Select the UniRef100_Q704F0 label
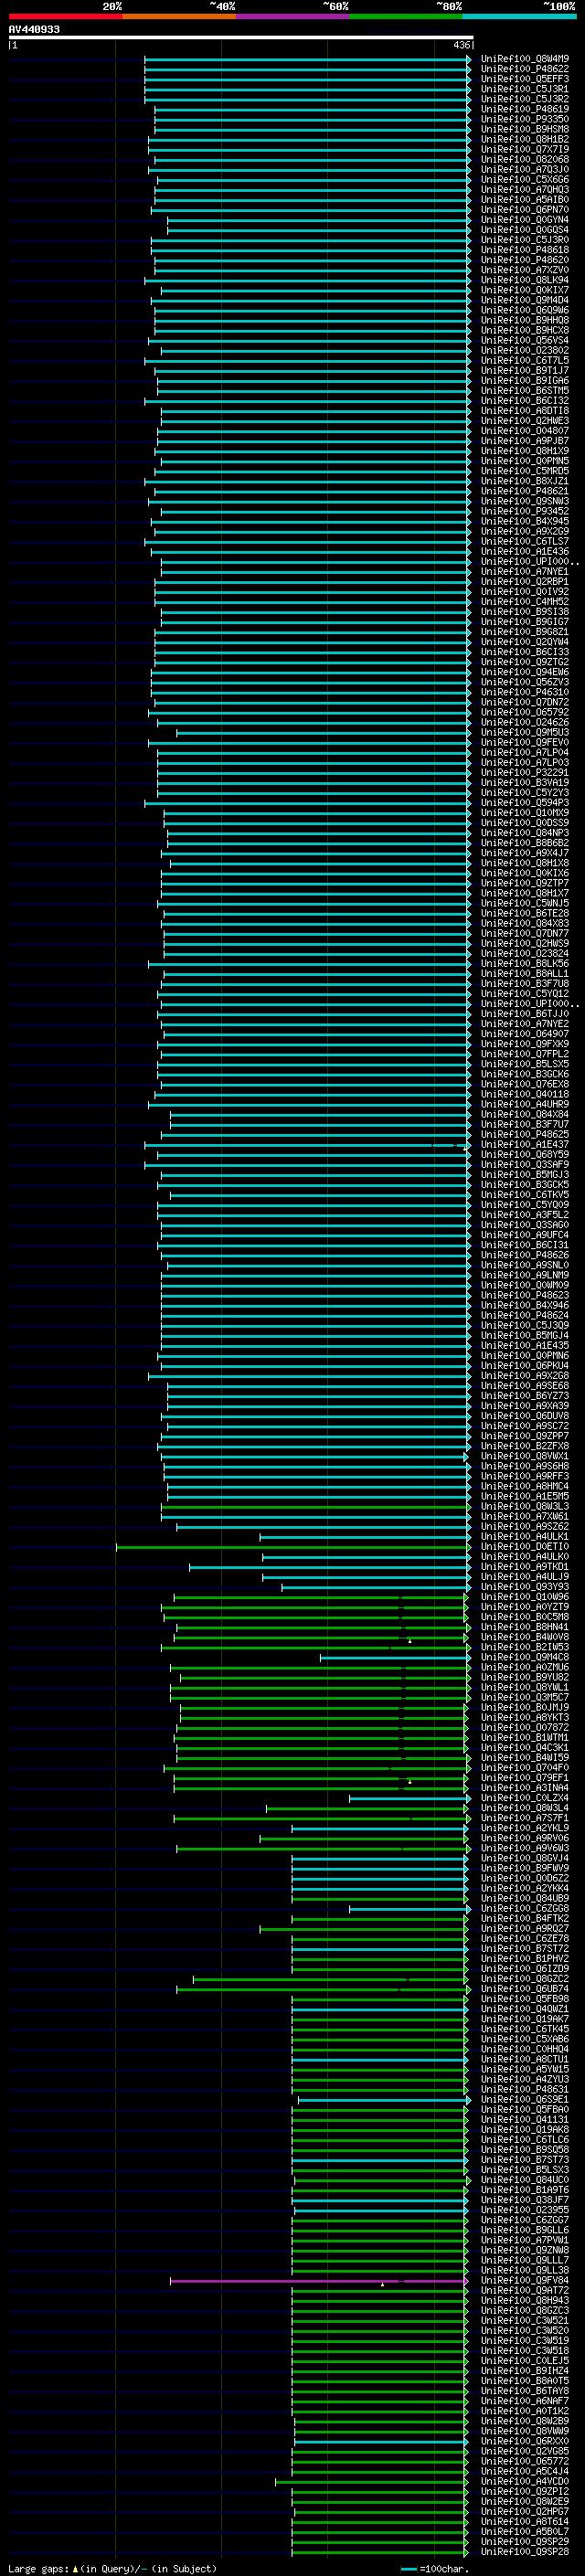The width and height of the screenshot is (585, 2576). pyautogui.click(x=524, y=1768)
